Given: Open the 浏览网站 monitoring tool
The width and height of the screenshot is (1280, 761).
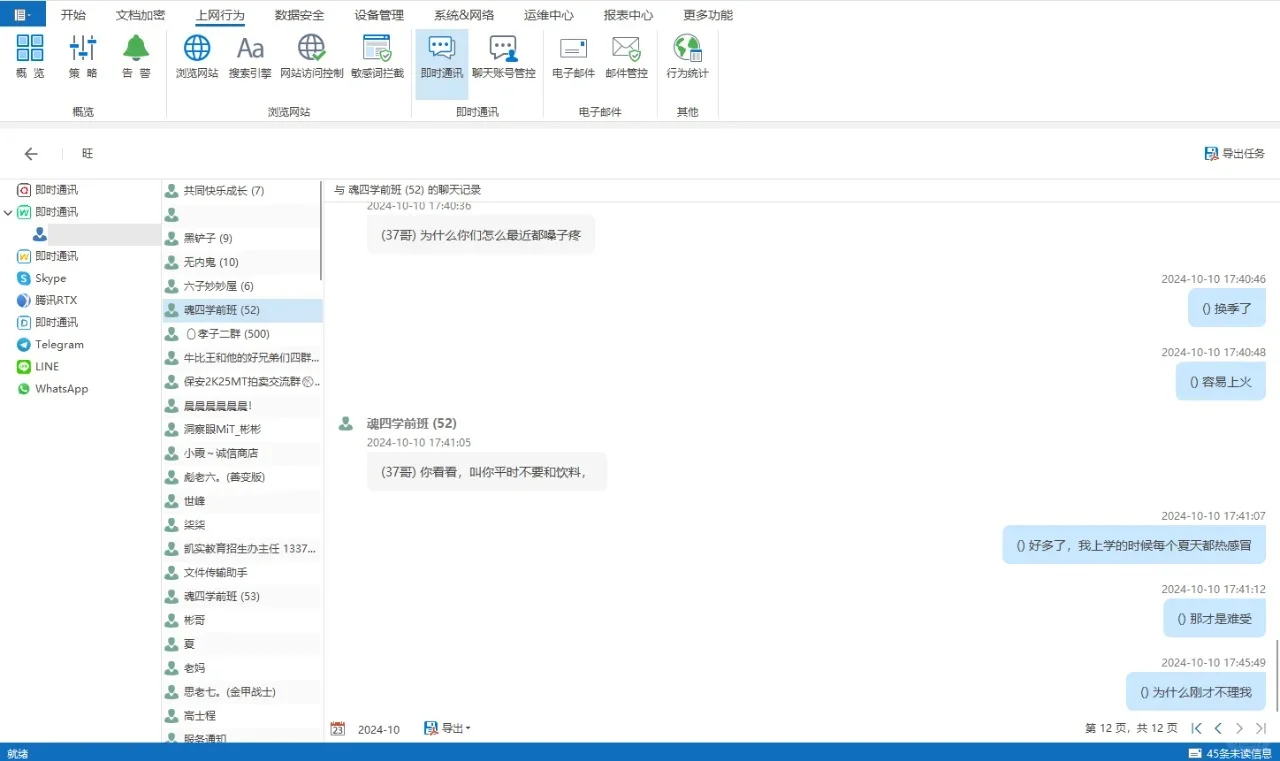Looking at the screenshot, I should point(197,57).
